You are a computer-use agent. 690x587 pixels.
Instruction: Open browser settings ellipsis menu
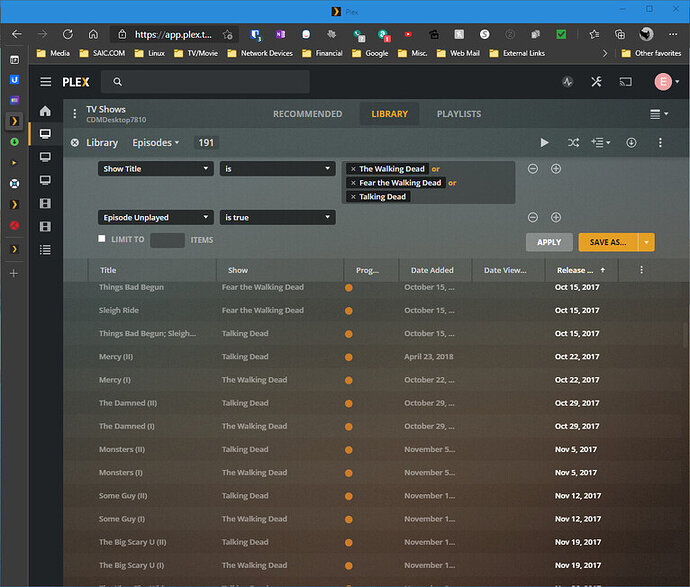[x=673, y=34]
